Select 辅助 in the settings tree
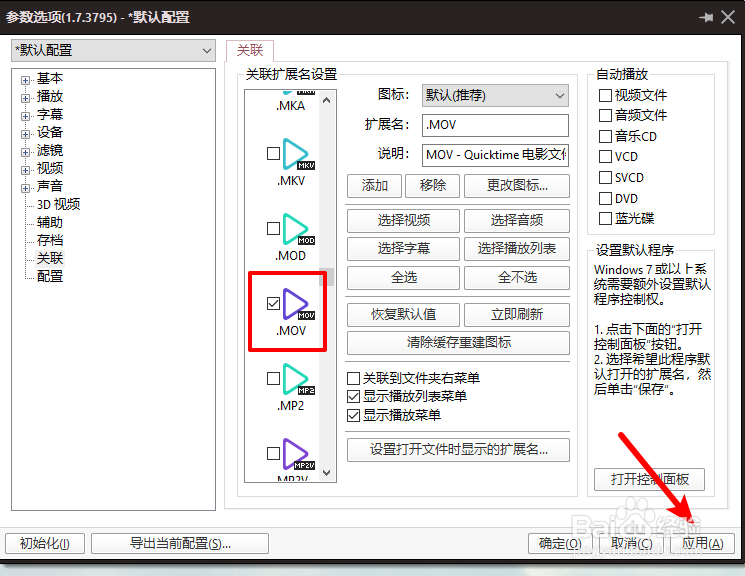The width and height of the screenshot is (745, 576). (x=50, y=222)
